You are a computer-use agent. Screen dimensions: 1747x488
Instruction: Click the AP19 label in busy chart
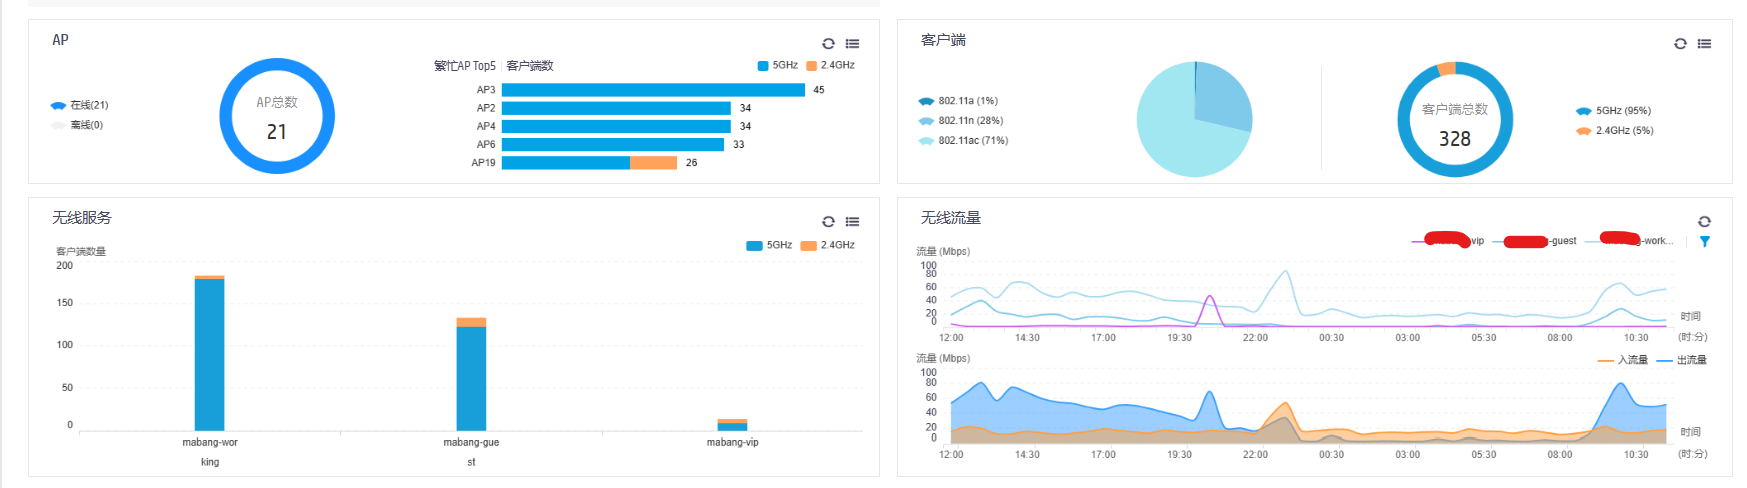pyautogui.click(x=483, y=163)
